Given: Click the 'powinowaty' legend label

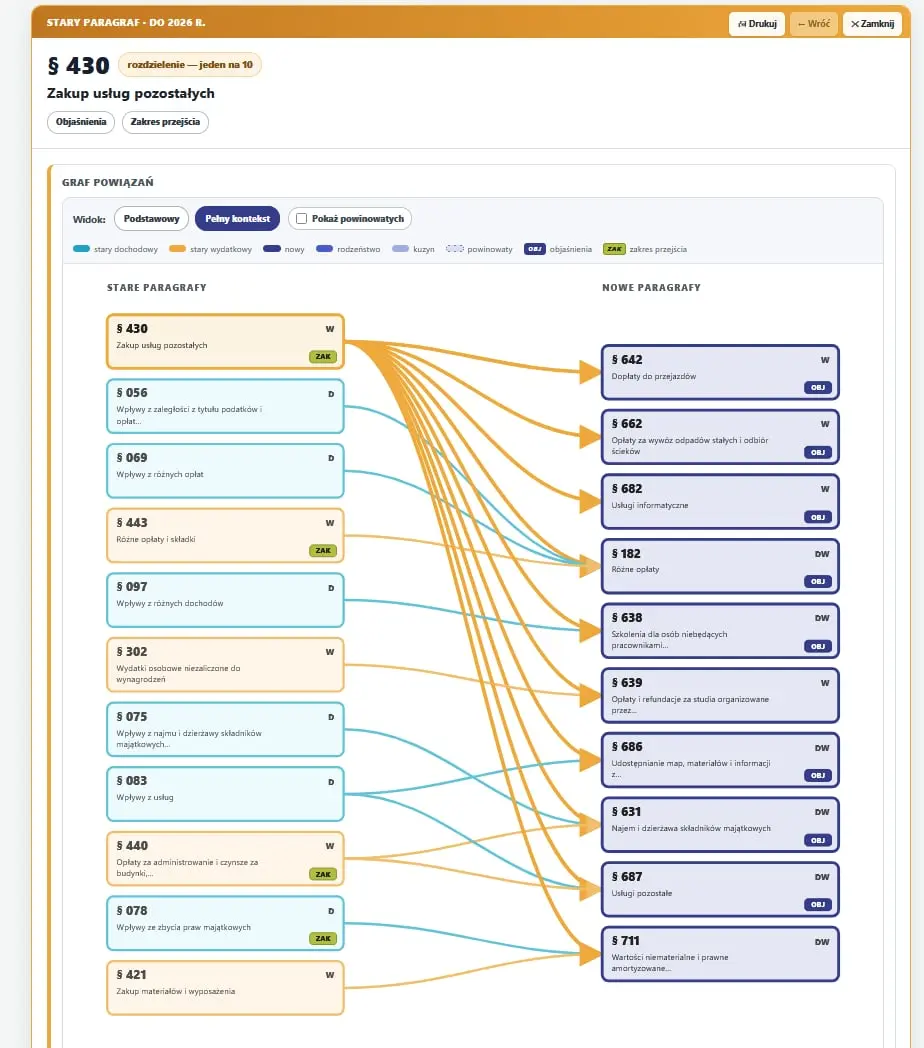Looking at the screenshot, I should click(x=489, y=249).
